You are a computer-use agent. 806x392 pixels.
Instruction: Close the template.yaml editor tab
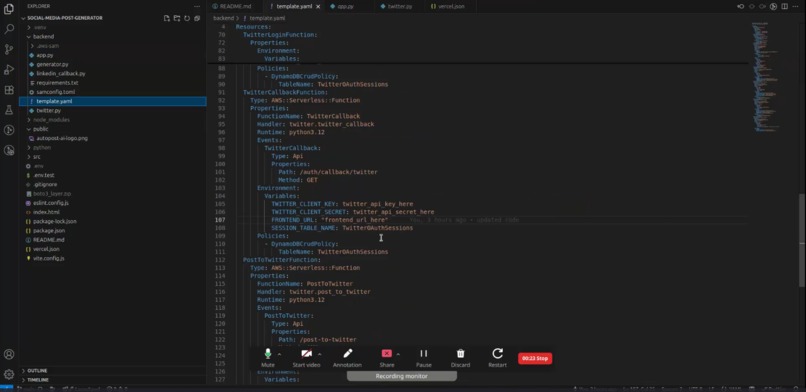[318, 6]
